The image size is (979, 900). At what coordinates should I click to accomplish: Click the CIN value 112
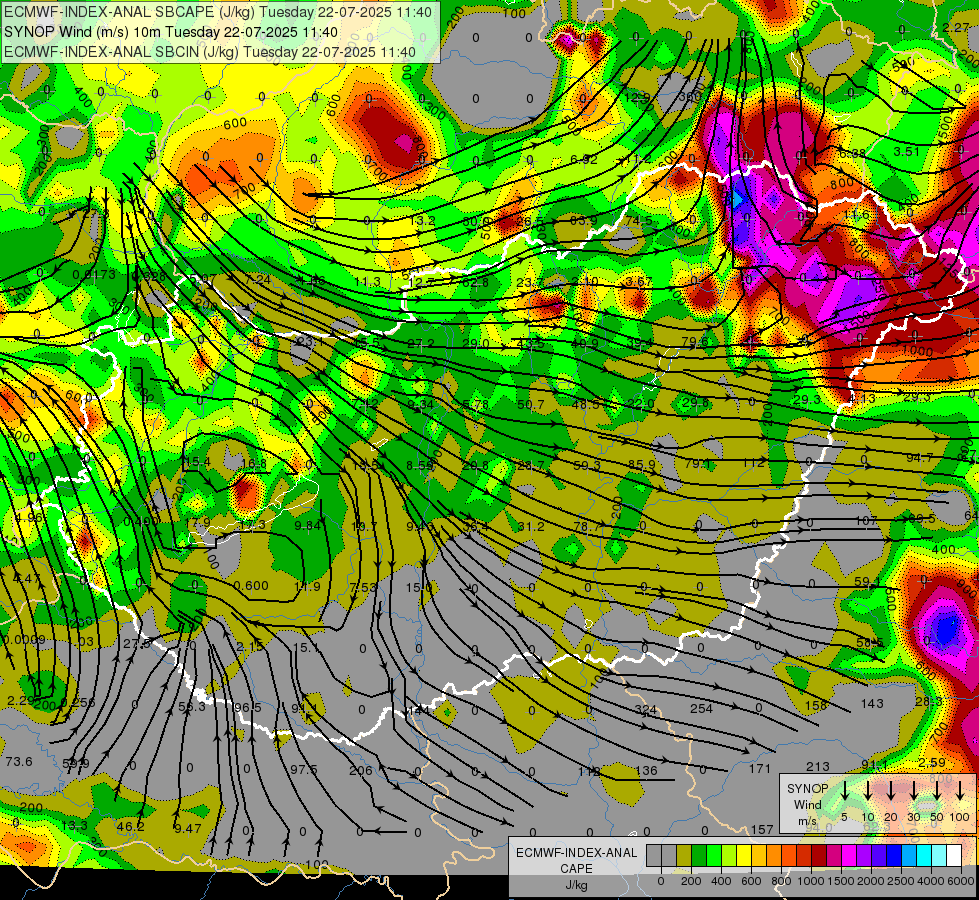point(754,463)
